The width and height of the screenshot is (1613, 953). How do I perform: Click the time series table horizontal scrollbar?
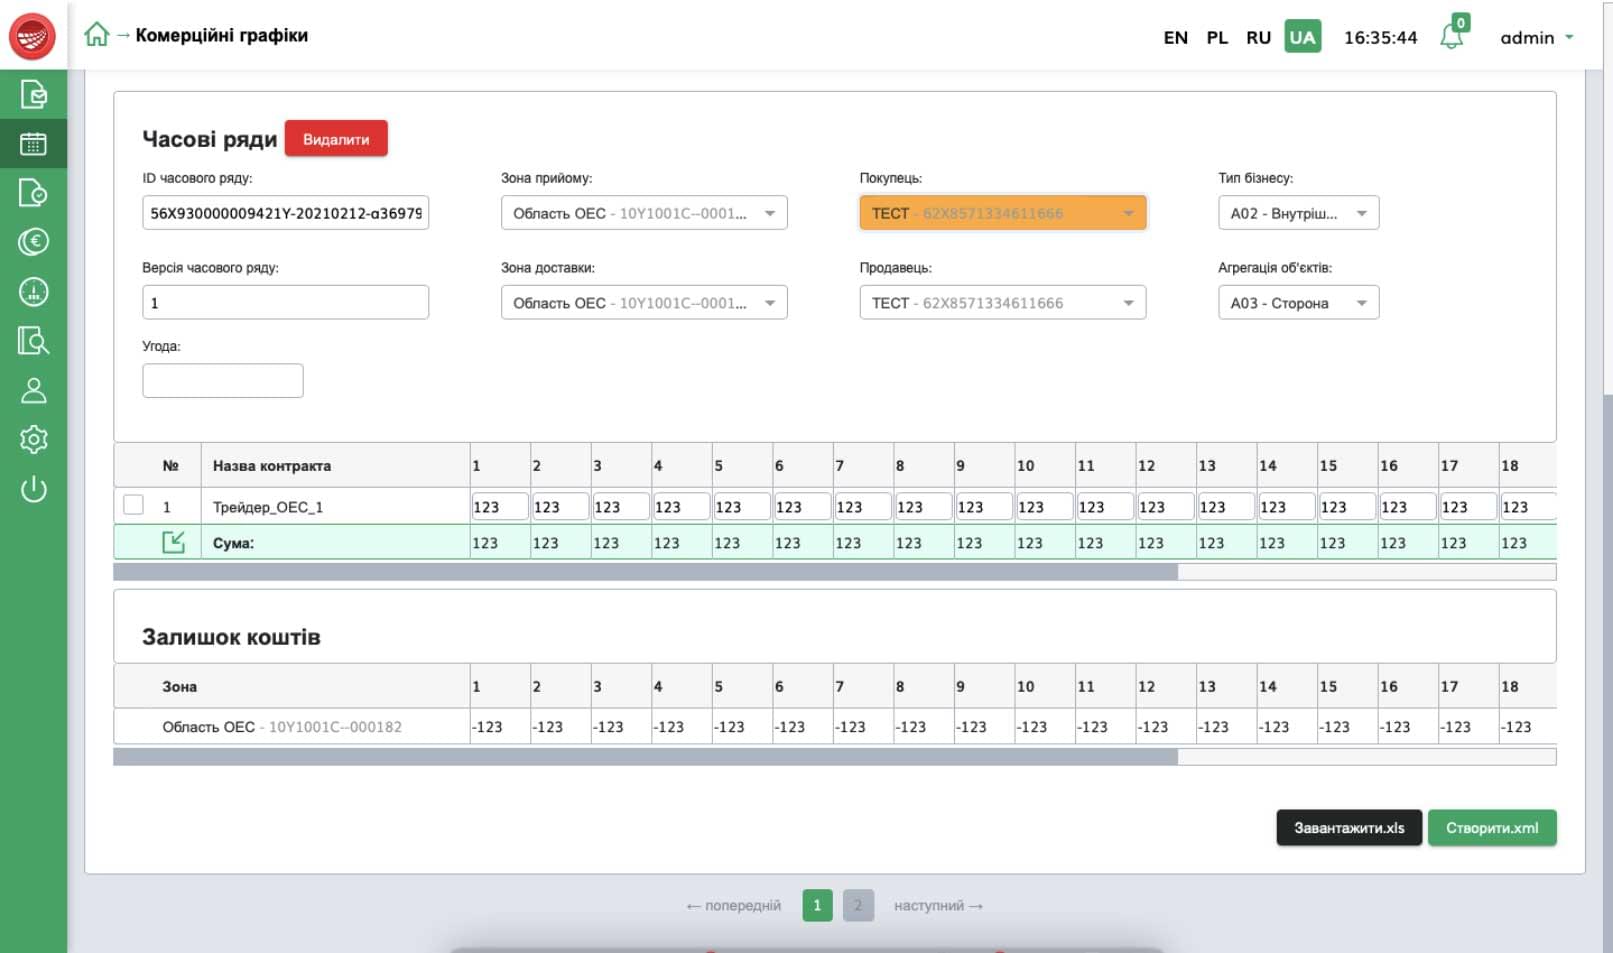click(x=645, y=572)
